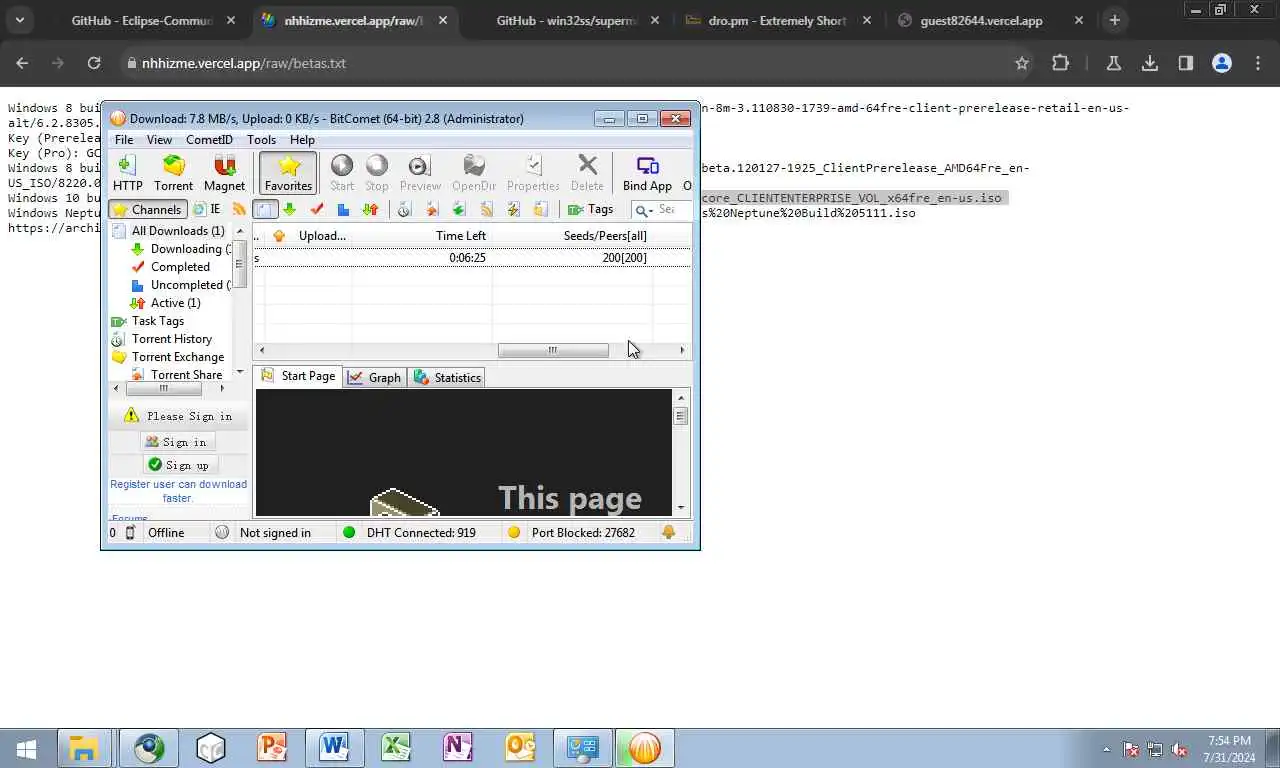
Task: Open the search magnifier dropdown in BitComet
Action: 644,209
